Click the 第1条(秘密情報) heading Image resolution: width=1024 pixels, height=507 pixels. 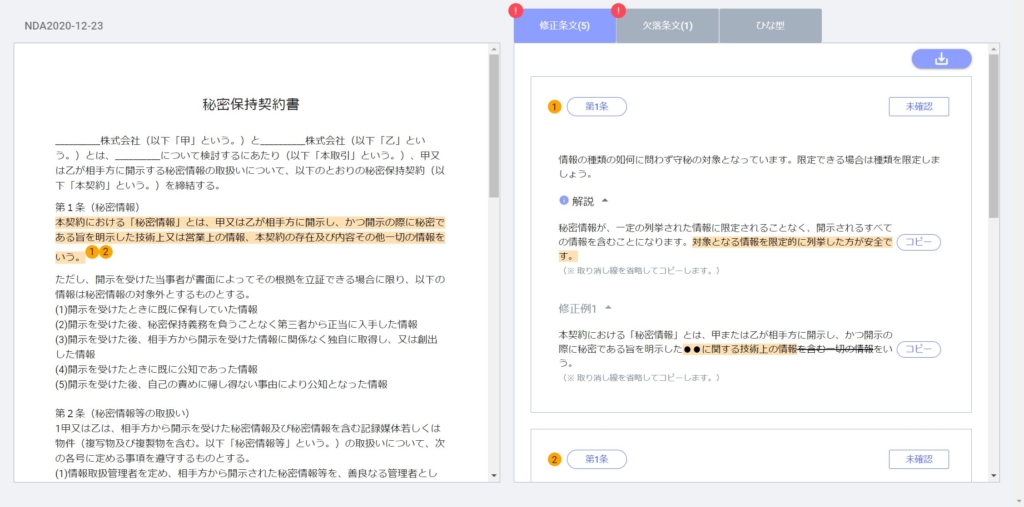tap(97, 207)
